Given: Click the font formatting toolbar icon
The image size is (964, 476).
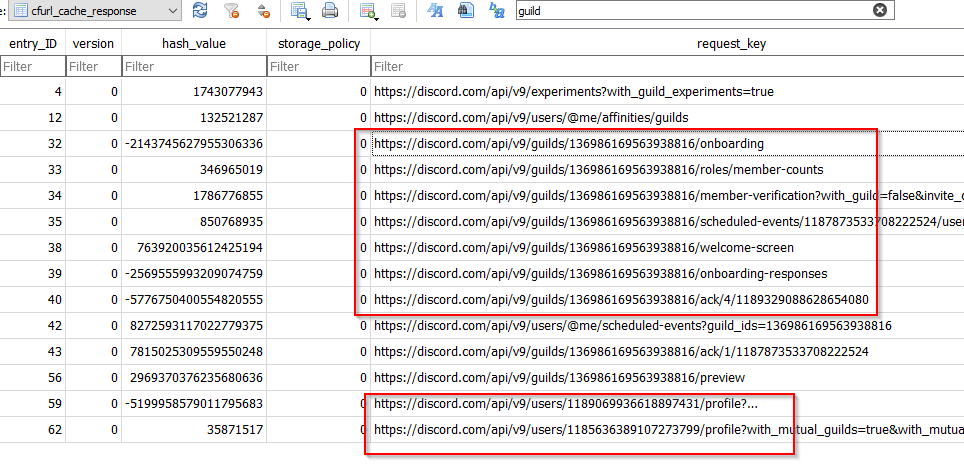Looking at the screenshot, I should pos(435,10).
